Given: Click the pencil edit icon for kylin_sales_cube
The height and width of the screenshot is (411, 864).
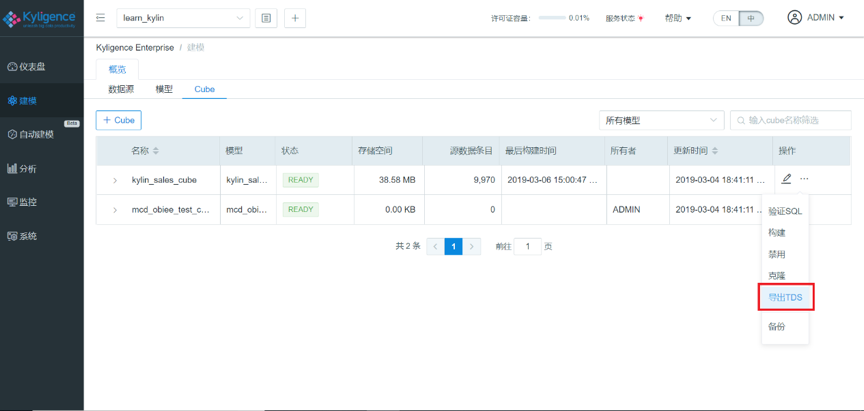Looking at the screenshot, I should coord(786,179).
